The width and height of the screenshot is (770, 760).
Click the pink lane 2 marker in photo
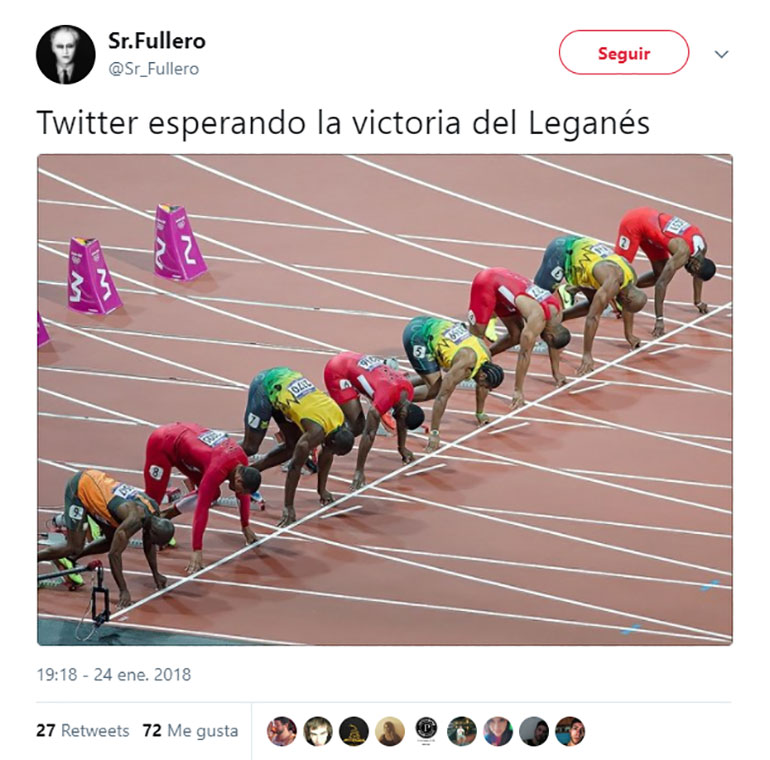(179, 242)
